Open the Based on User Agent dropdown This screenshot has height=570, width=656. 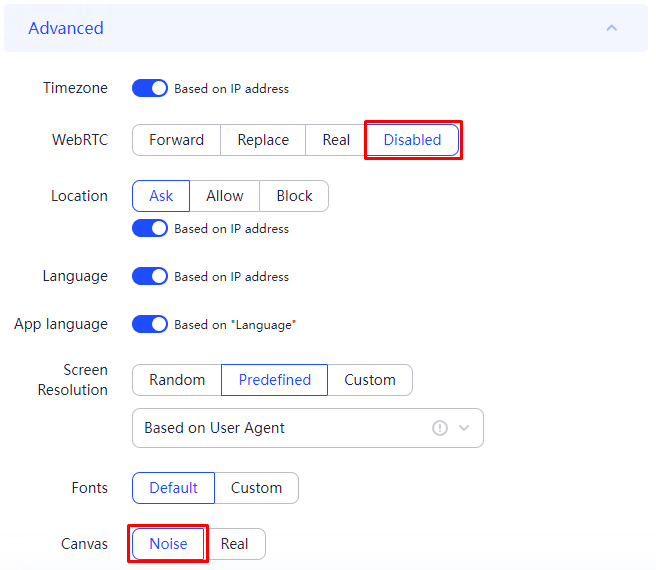(308, 428)
